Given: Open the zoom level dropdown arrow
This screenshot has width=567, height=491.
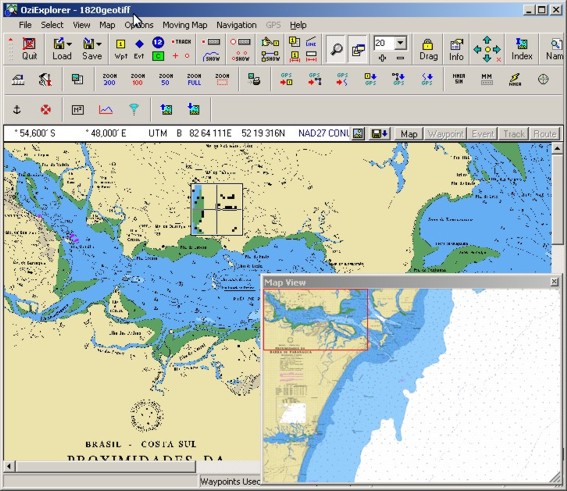Looking at the screenshot, I should coord(400,43).
